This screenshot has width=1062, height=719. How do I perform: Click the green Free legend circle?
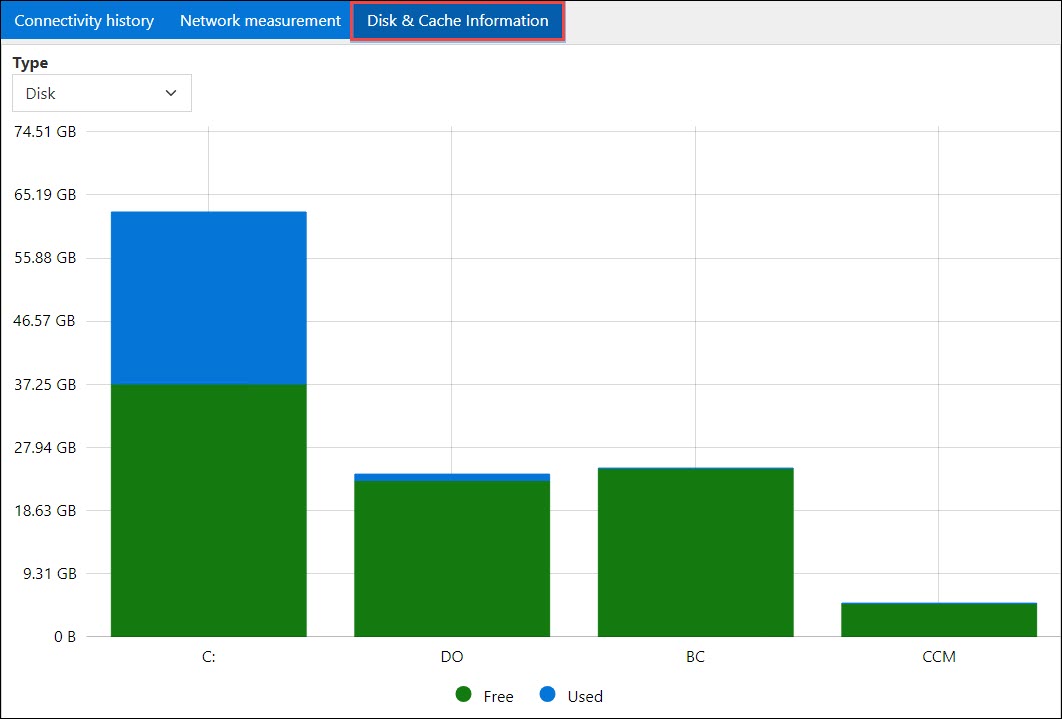tap(463, 695)
